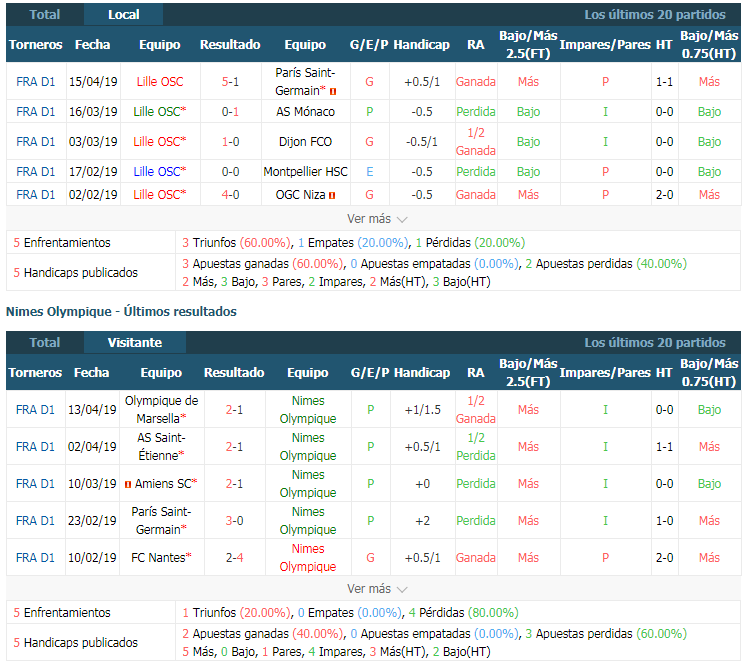This screenshot has width=749, height=661.
Task: Open FRA D1 league link for 13/04/19
Action: coord(35,410)
